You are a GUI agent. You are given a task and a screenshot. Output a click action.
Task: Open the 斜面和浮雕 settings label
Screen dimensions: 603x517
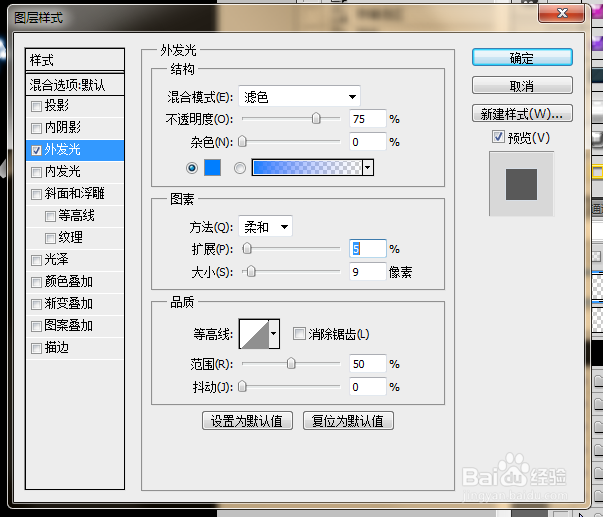click(x=74, y=193)
